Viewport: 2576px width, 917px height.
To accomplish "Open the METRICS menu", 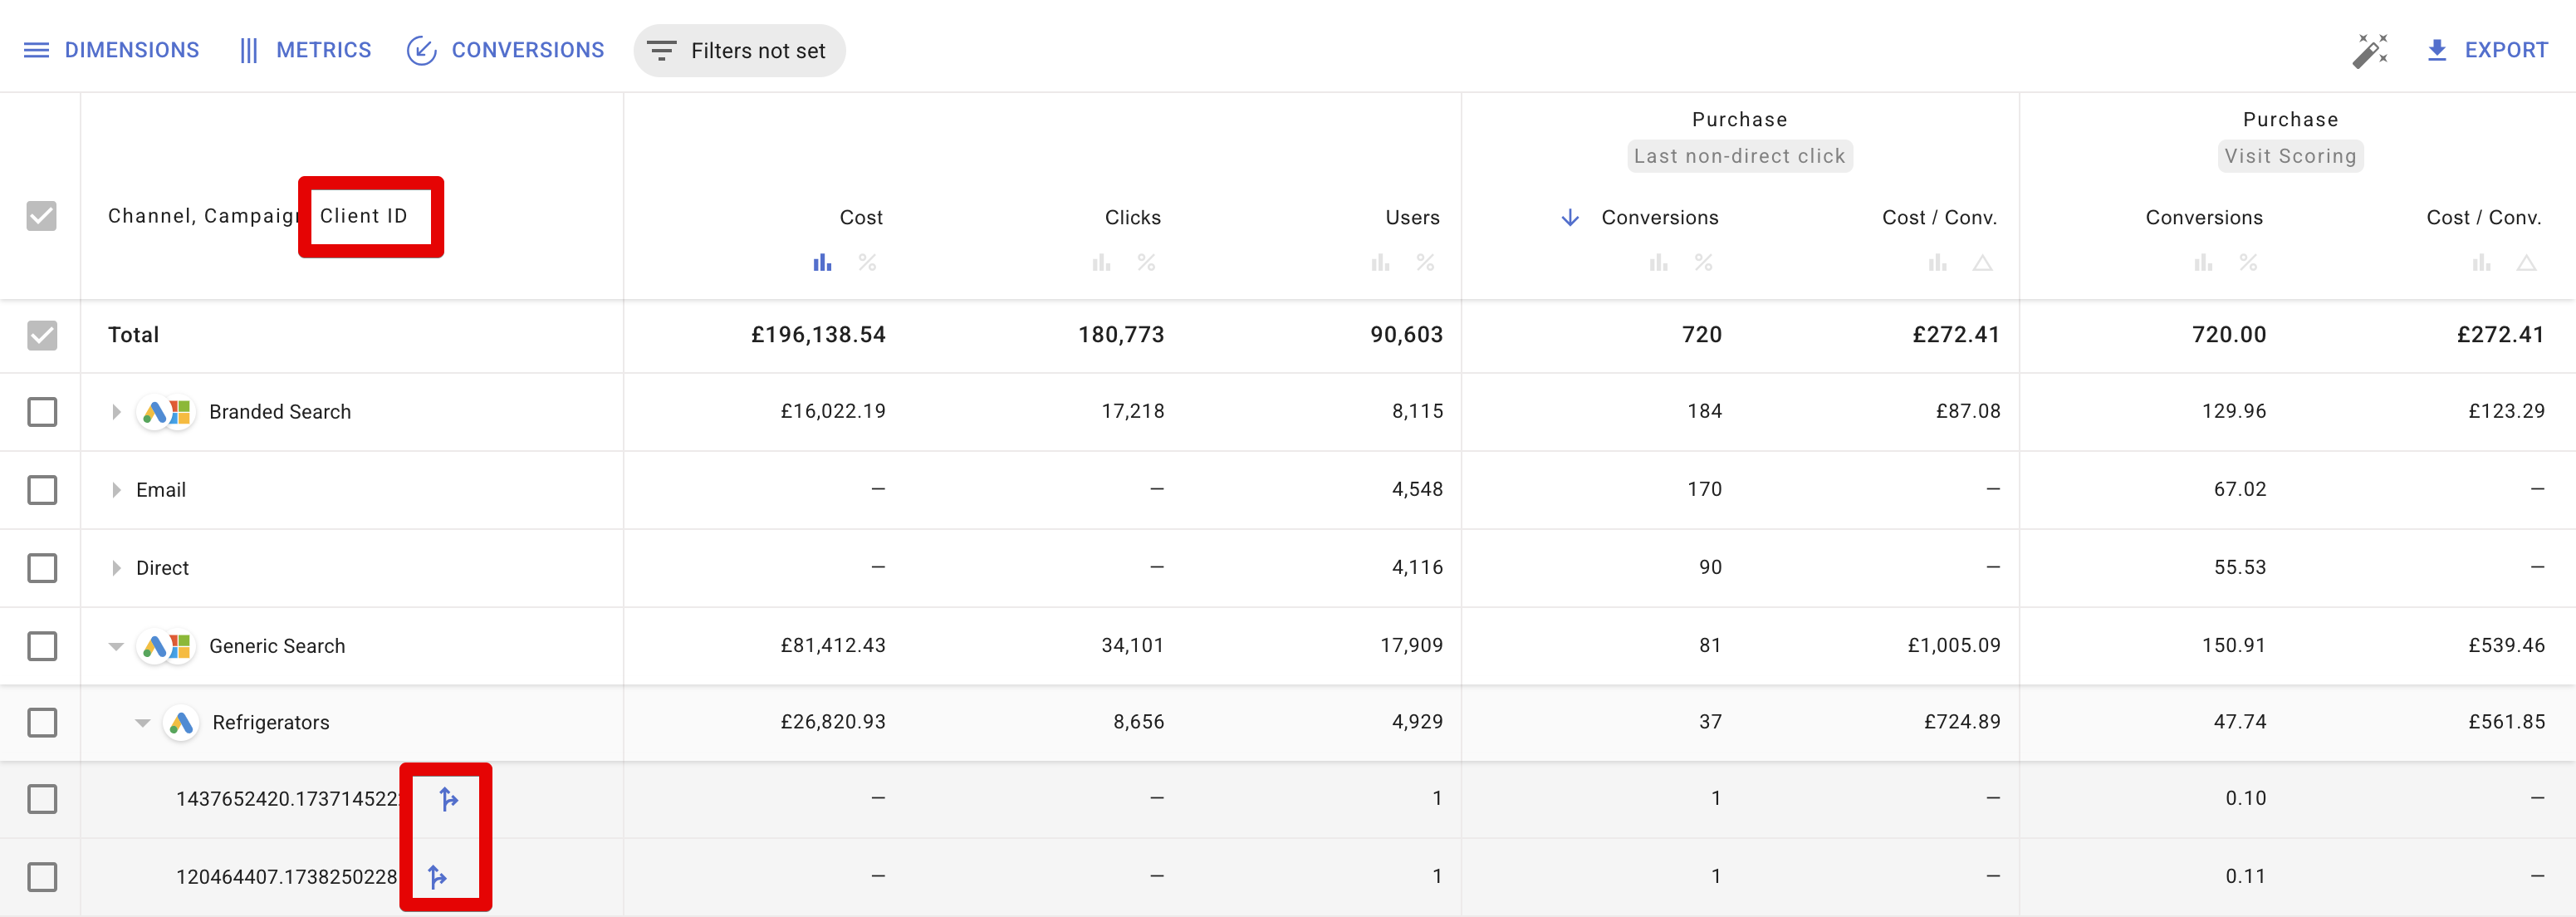I will coord(305,49).
